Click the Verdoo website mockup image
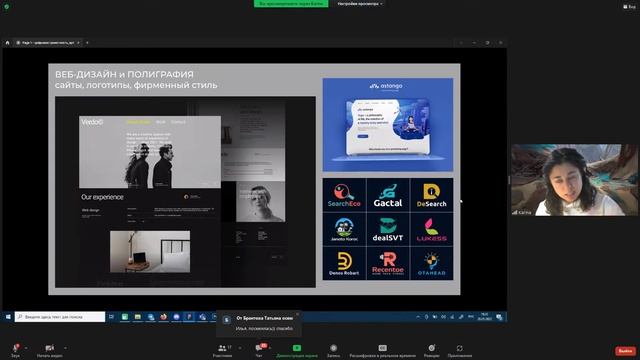 pos(185,192)
